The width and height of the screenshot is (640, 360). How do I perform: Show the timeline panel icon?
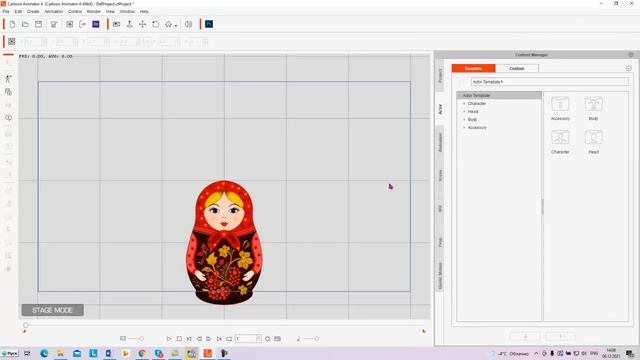278,339
